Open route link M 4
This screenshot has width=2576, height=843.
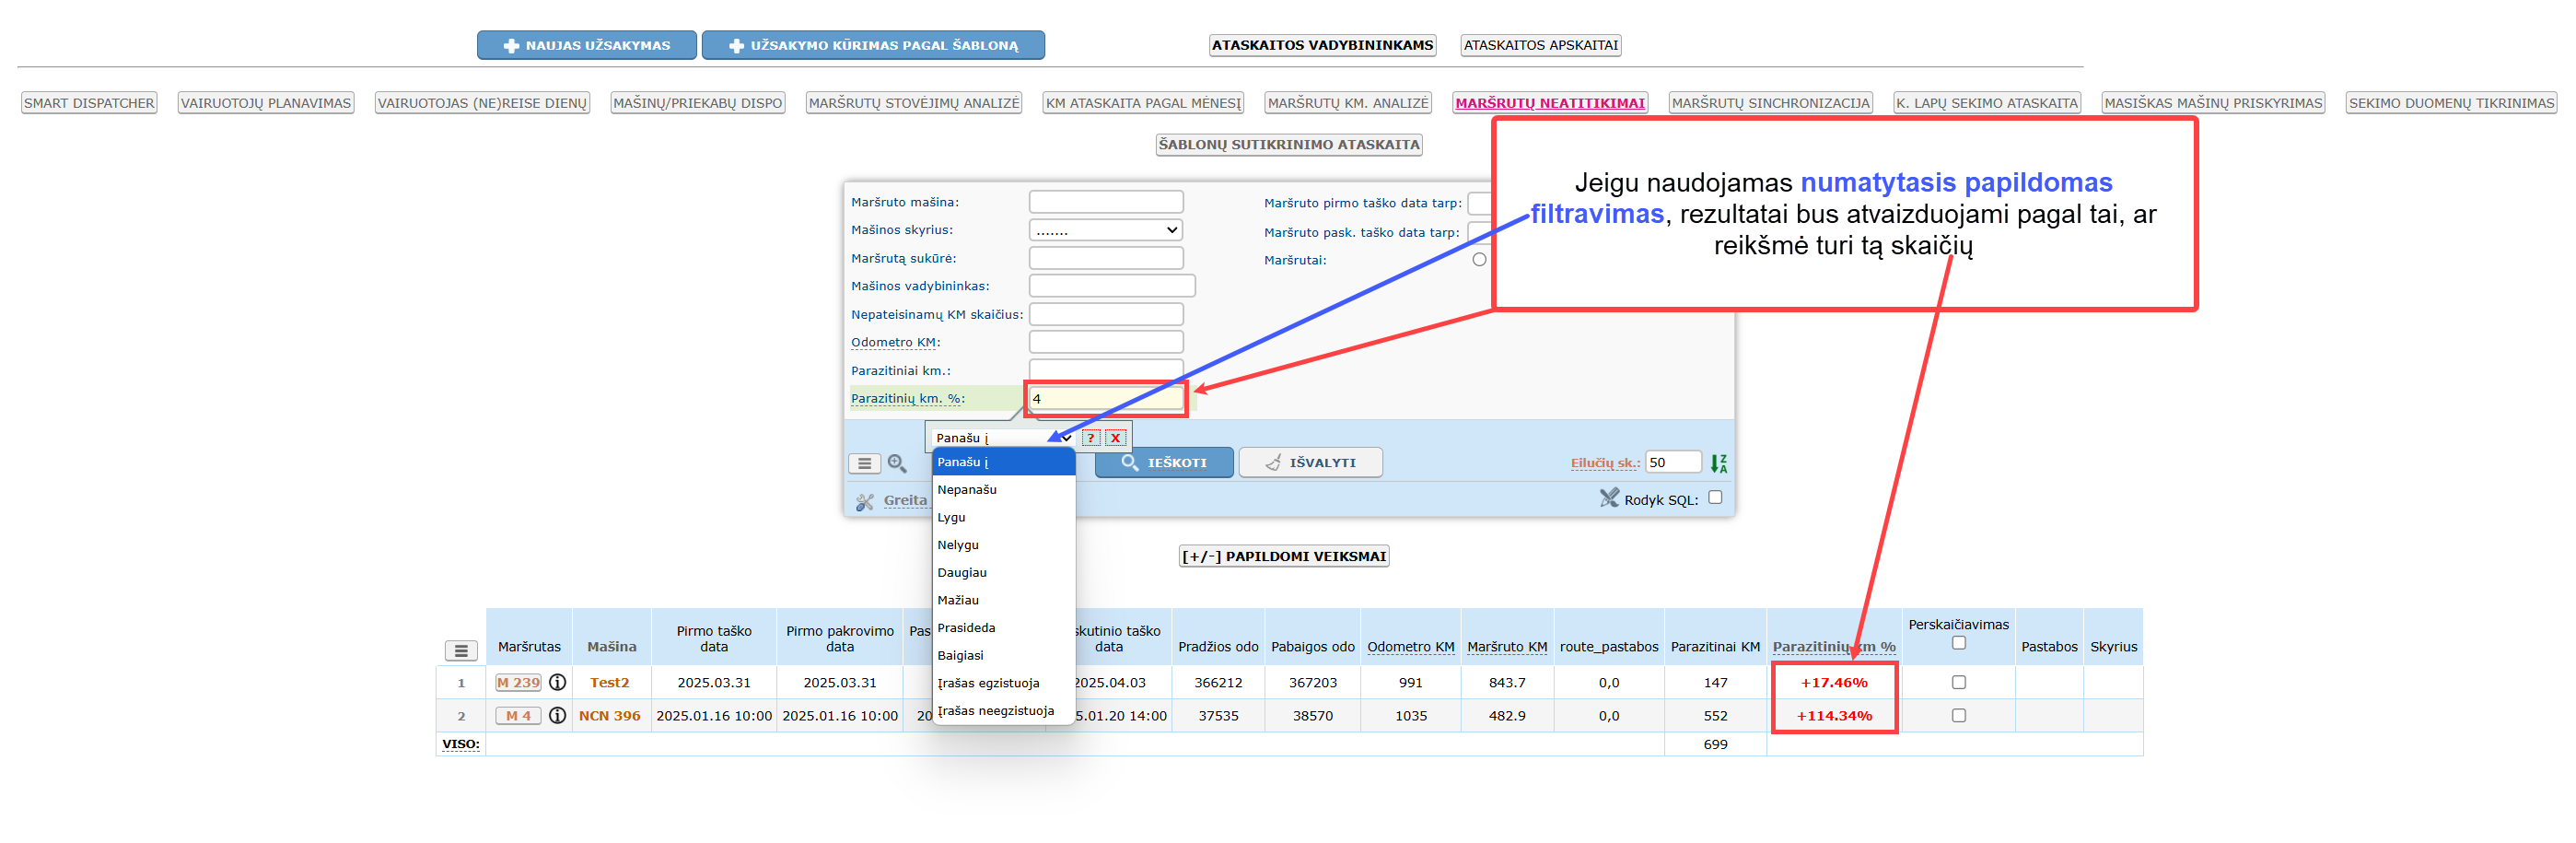click(x=518, y=716)
